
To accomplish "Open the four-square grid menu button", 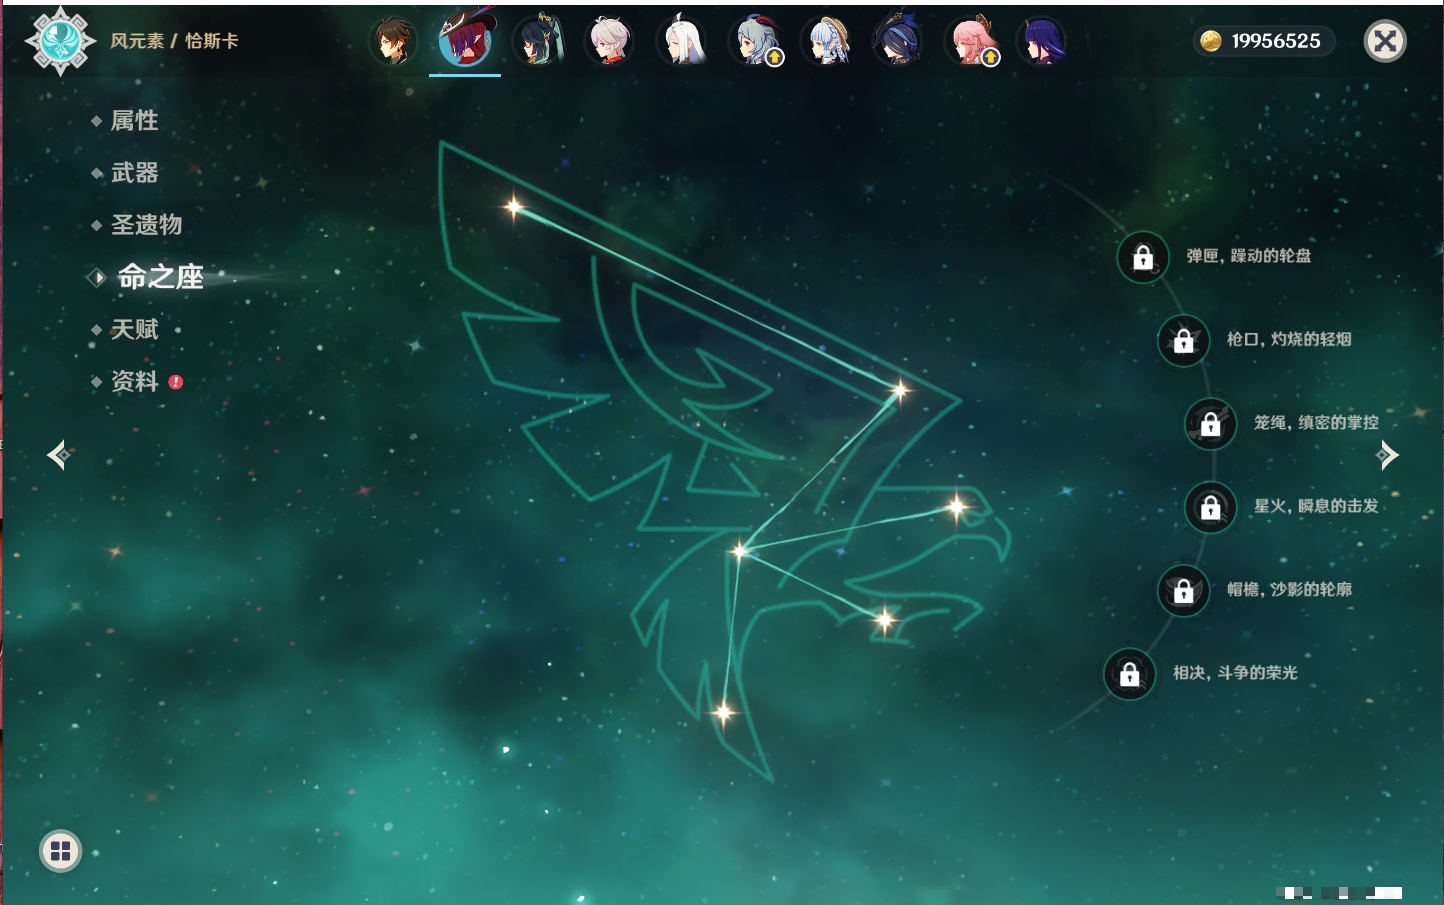I will pos(60,851).
